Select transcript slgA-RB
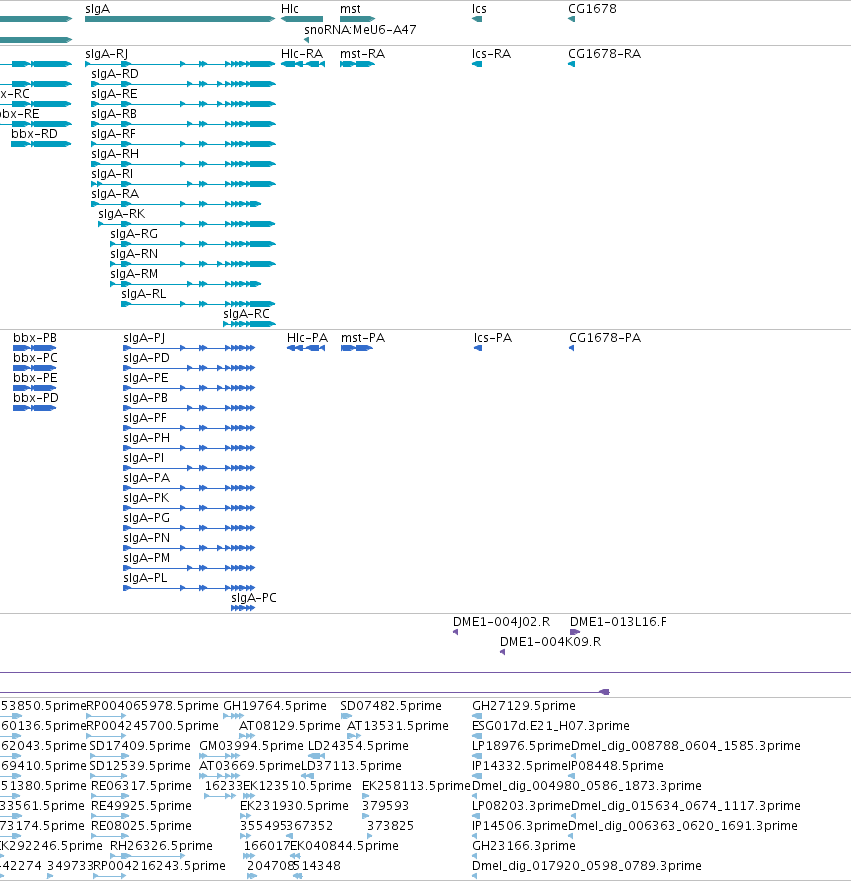 coord(183,124)
